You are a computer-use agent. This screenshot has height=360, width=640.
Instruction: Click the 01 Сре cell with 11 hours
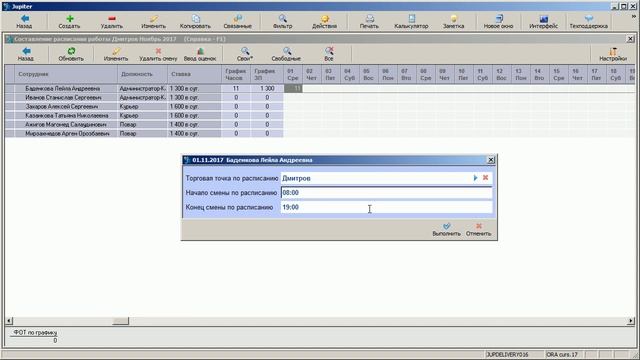tap(293, 89)
